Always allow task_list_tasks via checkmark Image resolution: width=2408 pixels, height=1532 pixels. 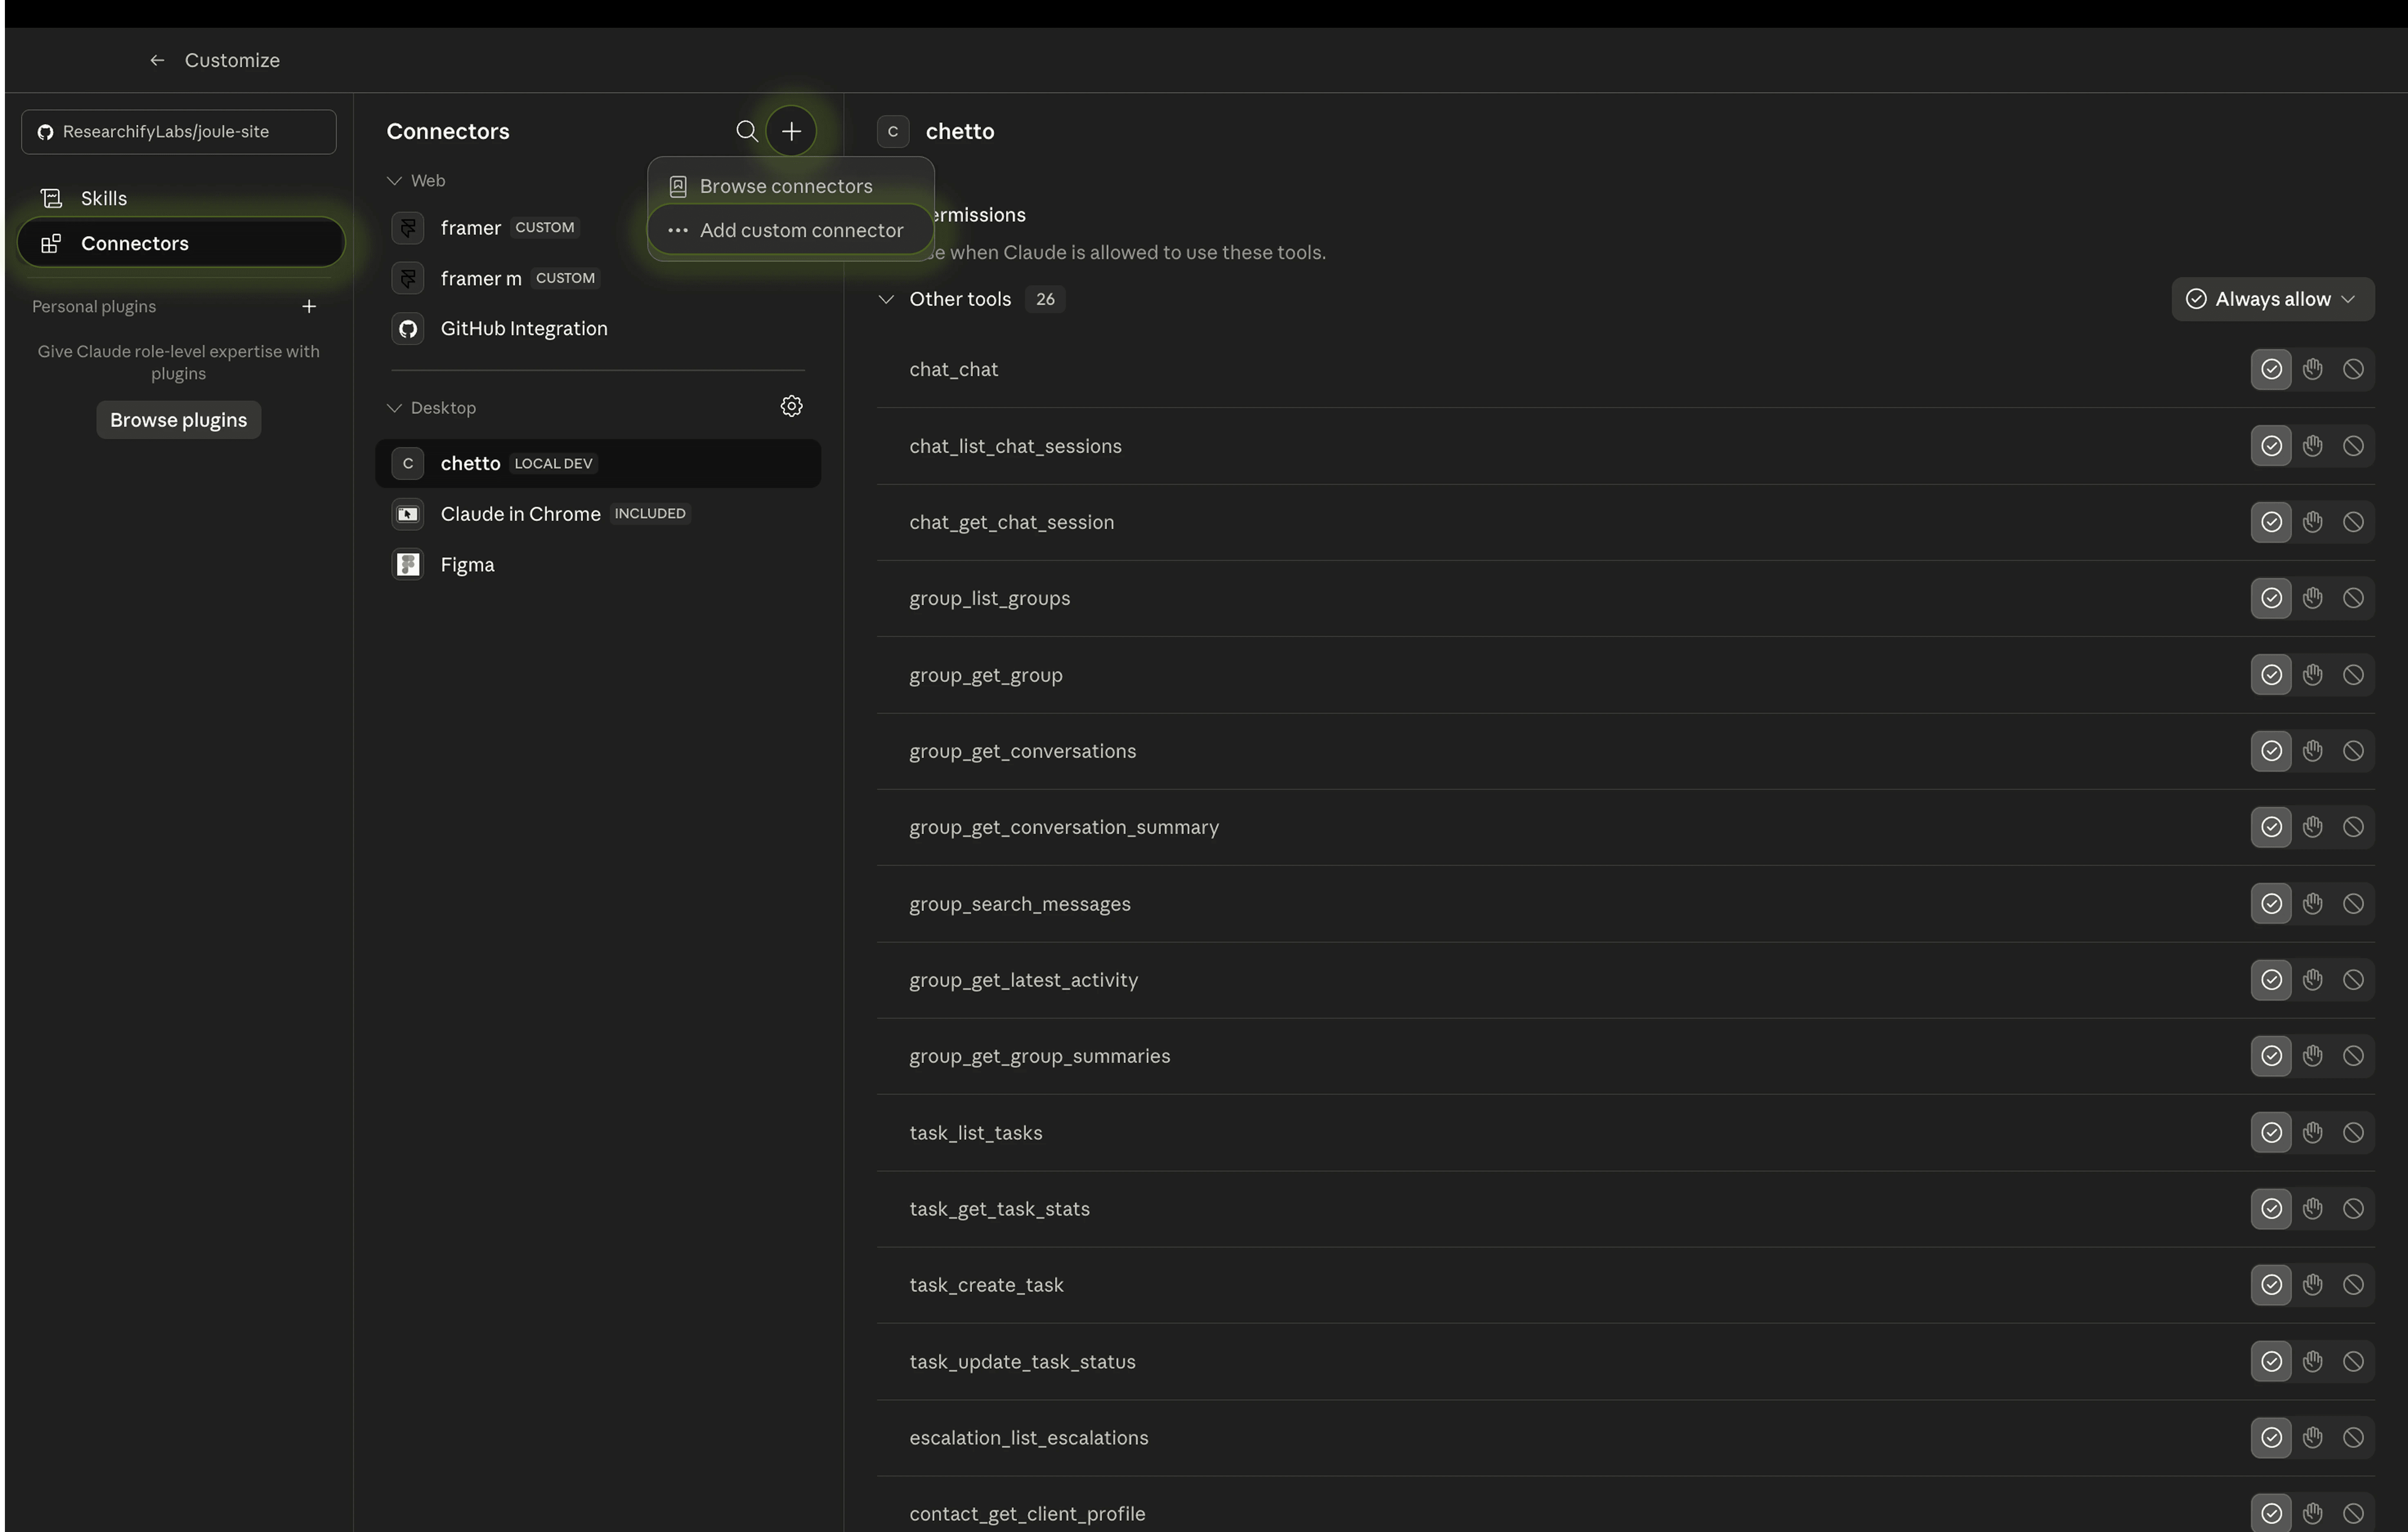coord(2271,1133)
